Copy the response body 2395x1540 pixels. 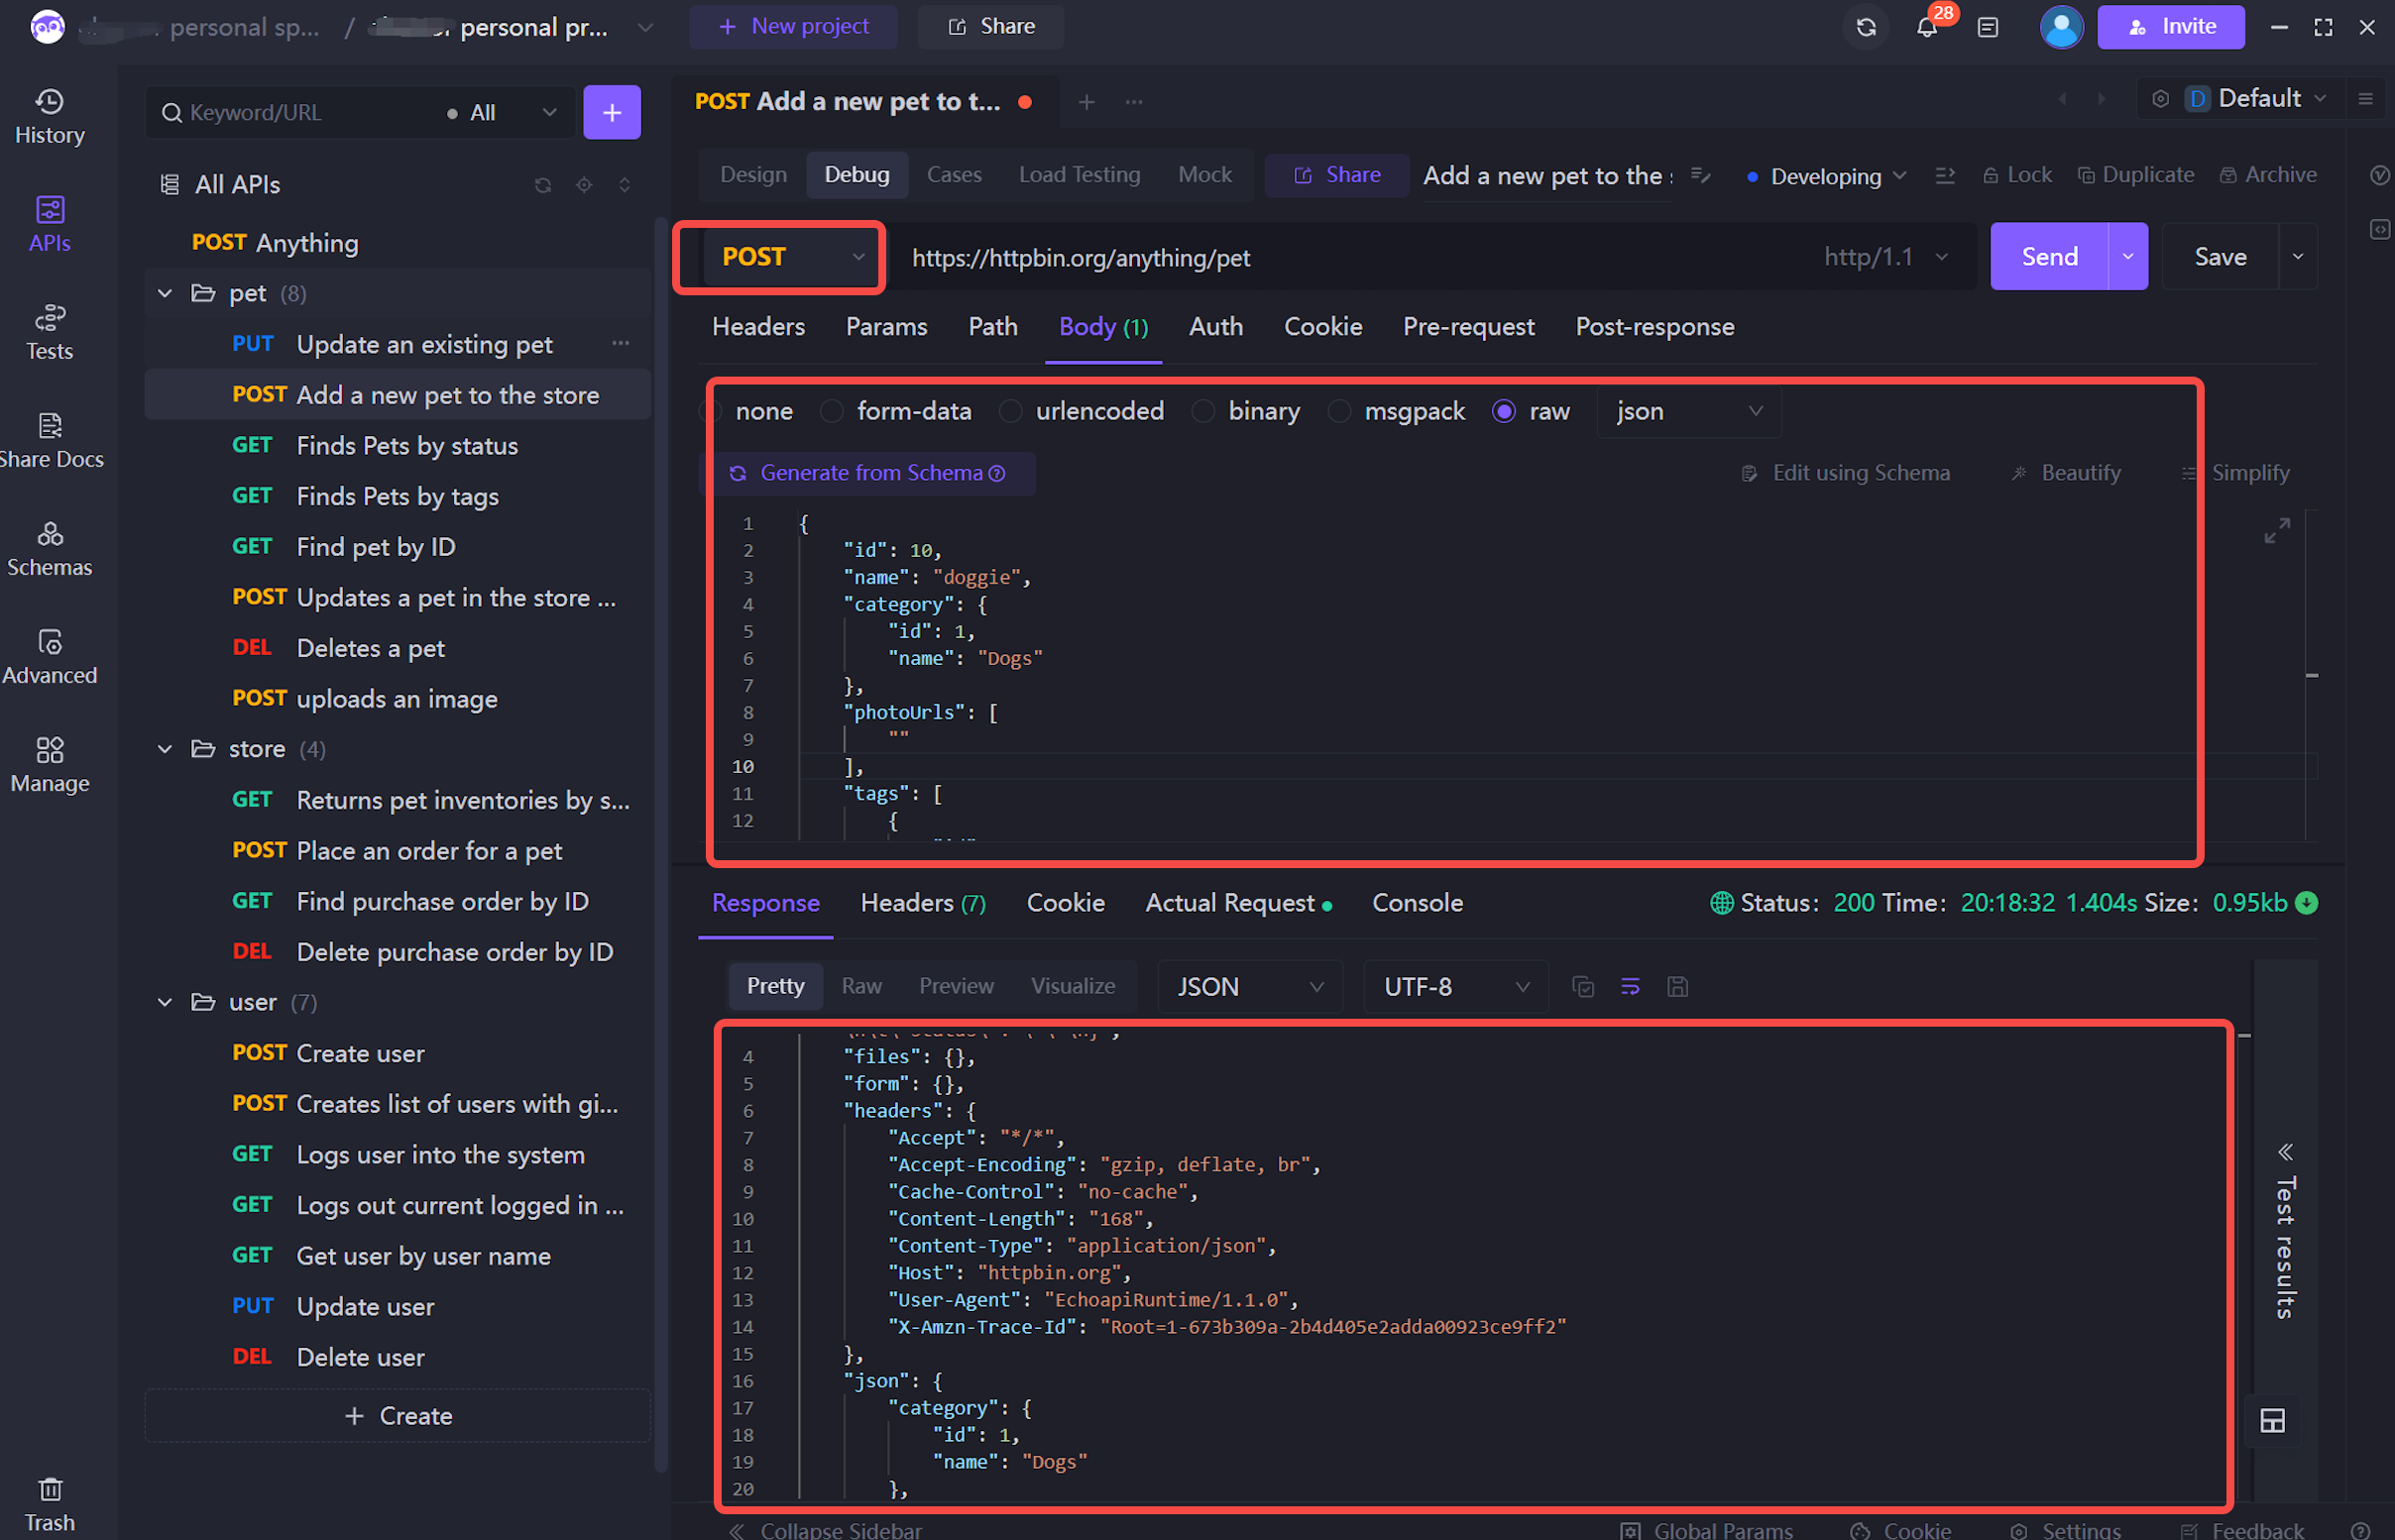click(1583, 987)
